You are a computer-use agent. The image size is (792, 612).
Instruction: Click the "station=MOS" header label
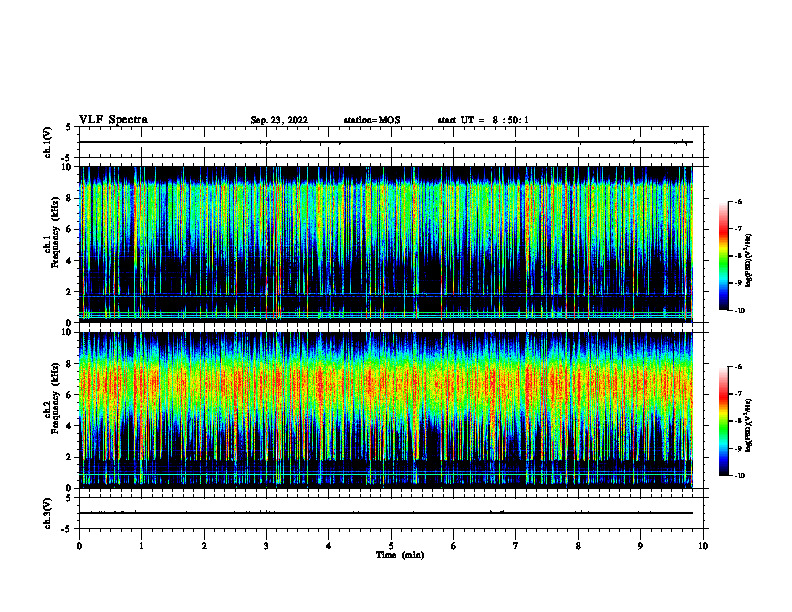pos(372,120)
